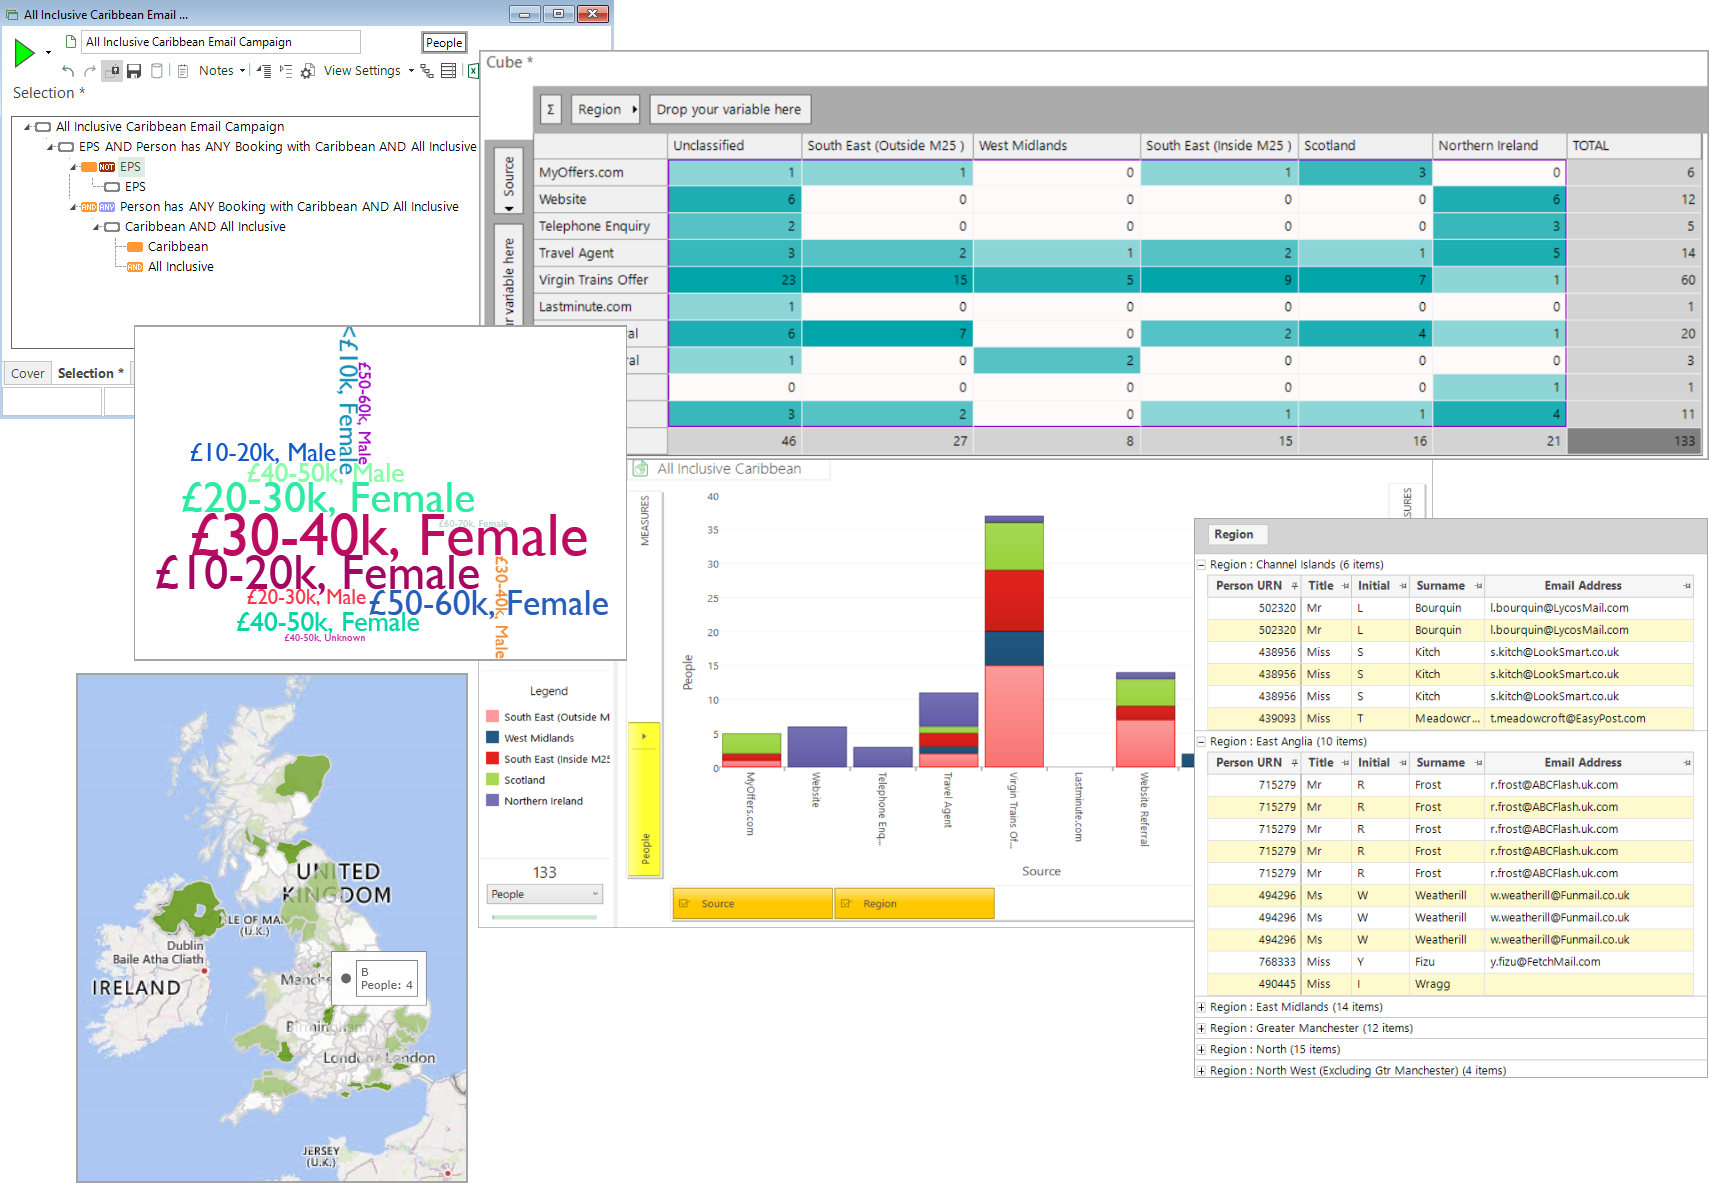Toggle the lock icon in the selection toolbar

click(112, 71)
